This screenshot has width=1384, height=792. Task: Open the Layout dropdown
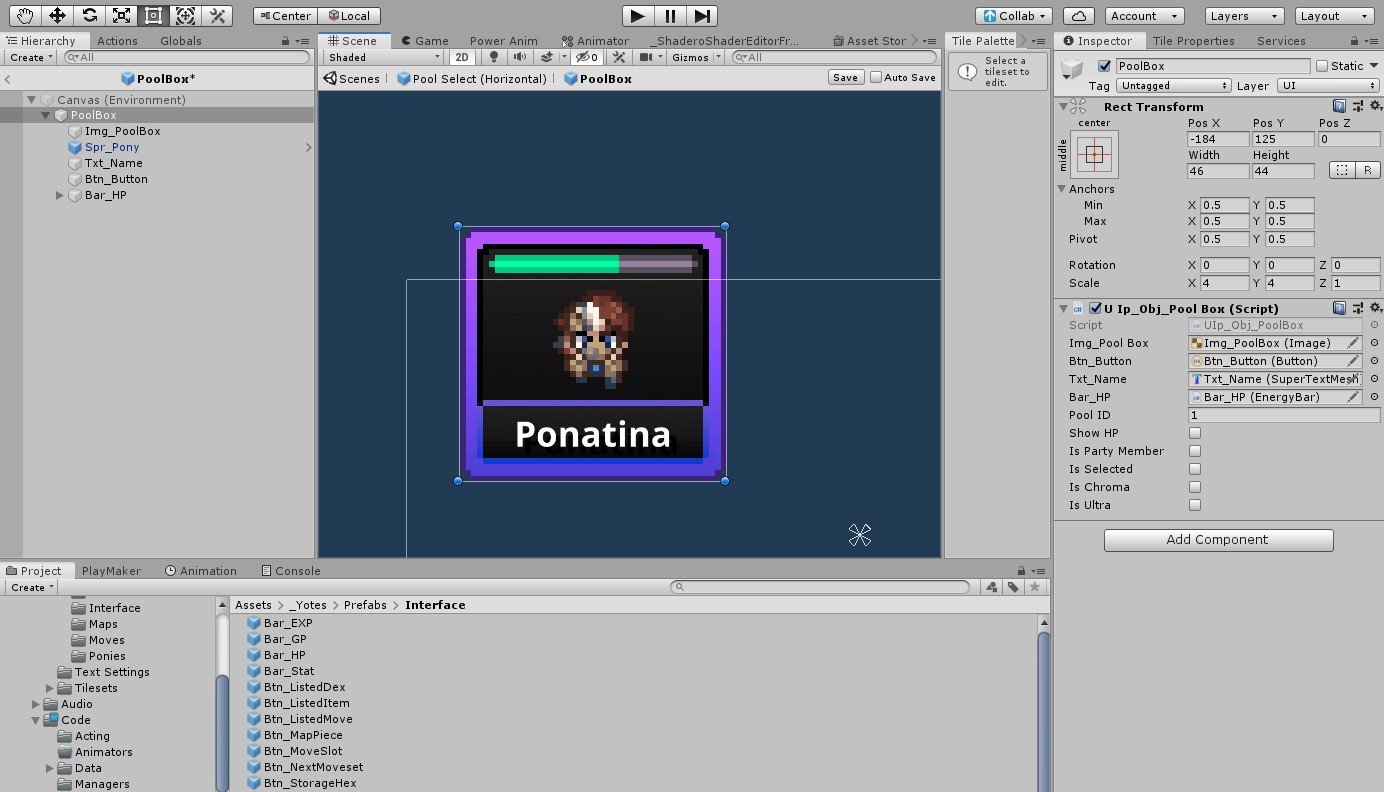click(1334, 16)
